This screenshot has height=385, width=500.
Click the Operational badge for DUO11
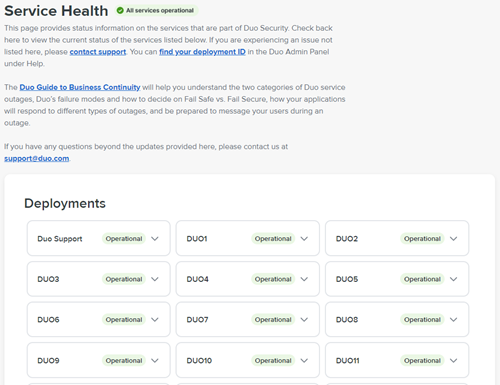(x=422, y=360)
